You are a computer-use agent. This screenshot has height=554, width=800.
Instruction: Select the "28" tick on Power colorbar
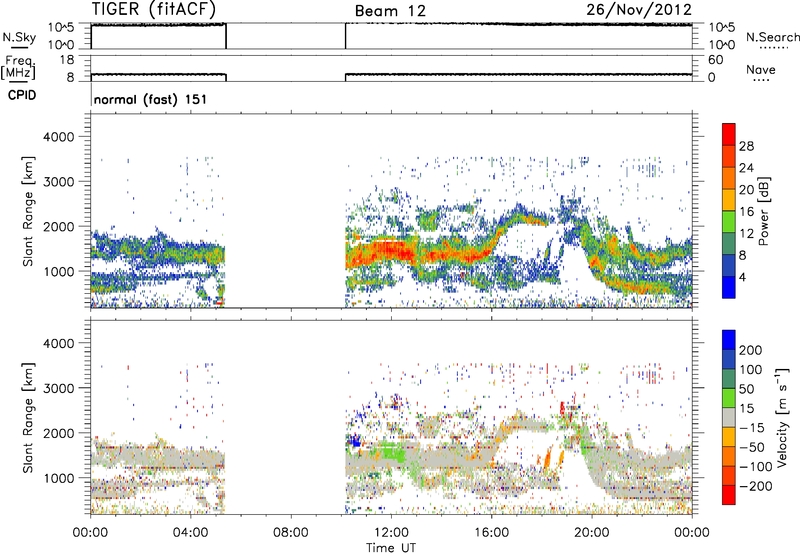pos(746,146)
